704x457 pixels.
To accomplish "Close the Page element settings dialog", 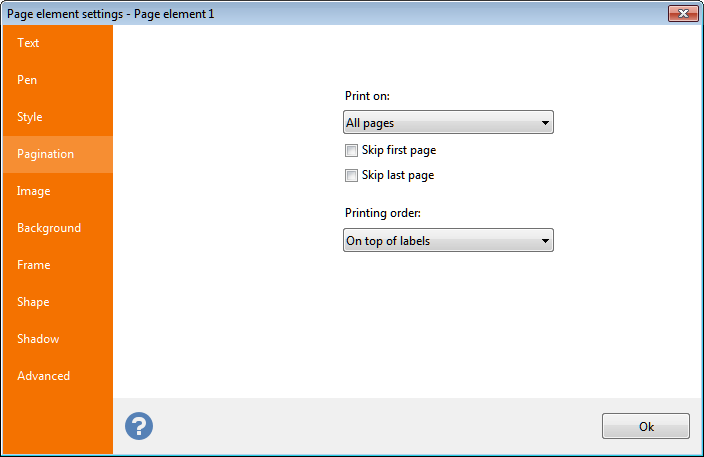I will (681, 13).
